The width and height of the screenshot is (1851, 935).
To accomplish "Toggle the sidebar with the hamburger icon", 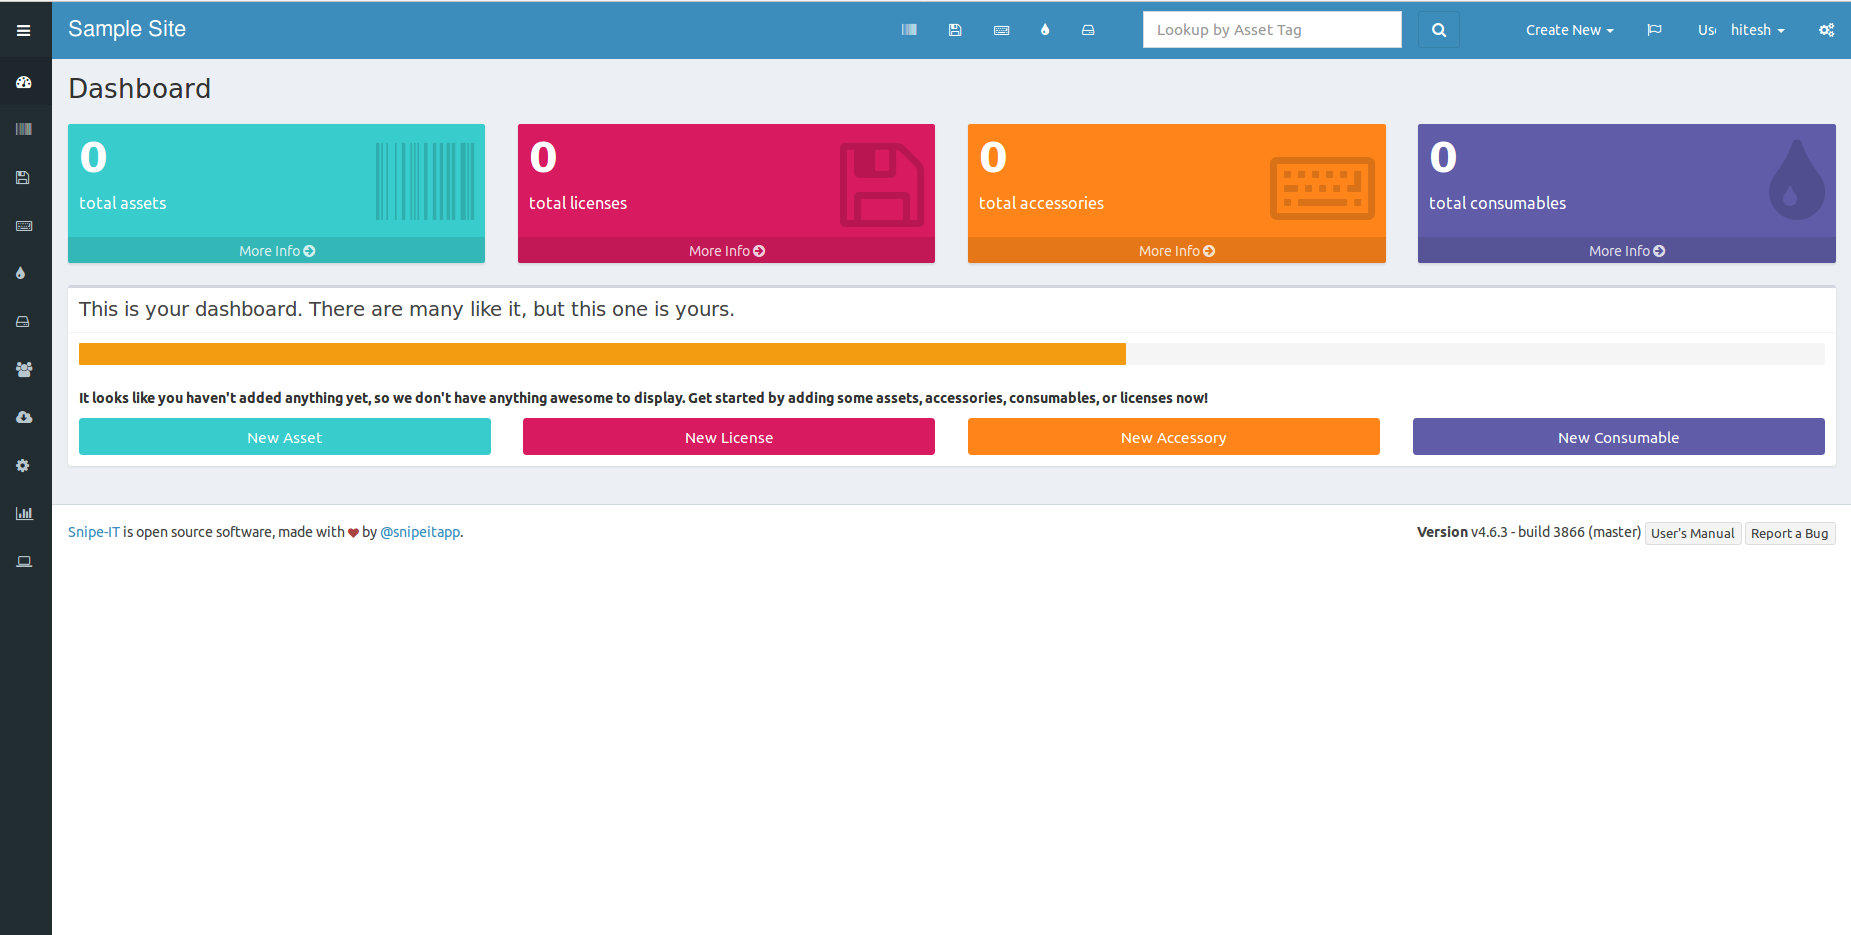I will pyautogui.click(x=23, y=30).
